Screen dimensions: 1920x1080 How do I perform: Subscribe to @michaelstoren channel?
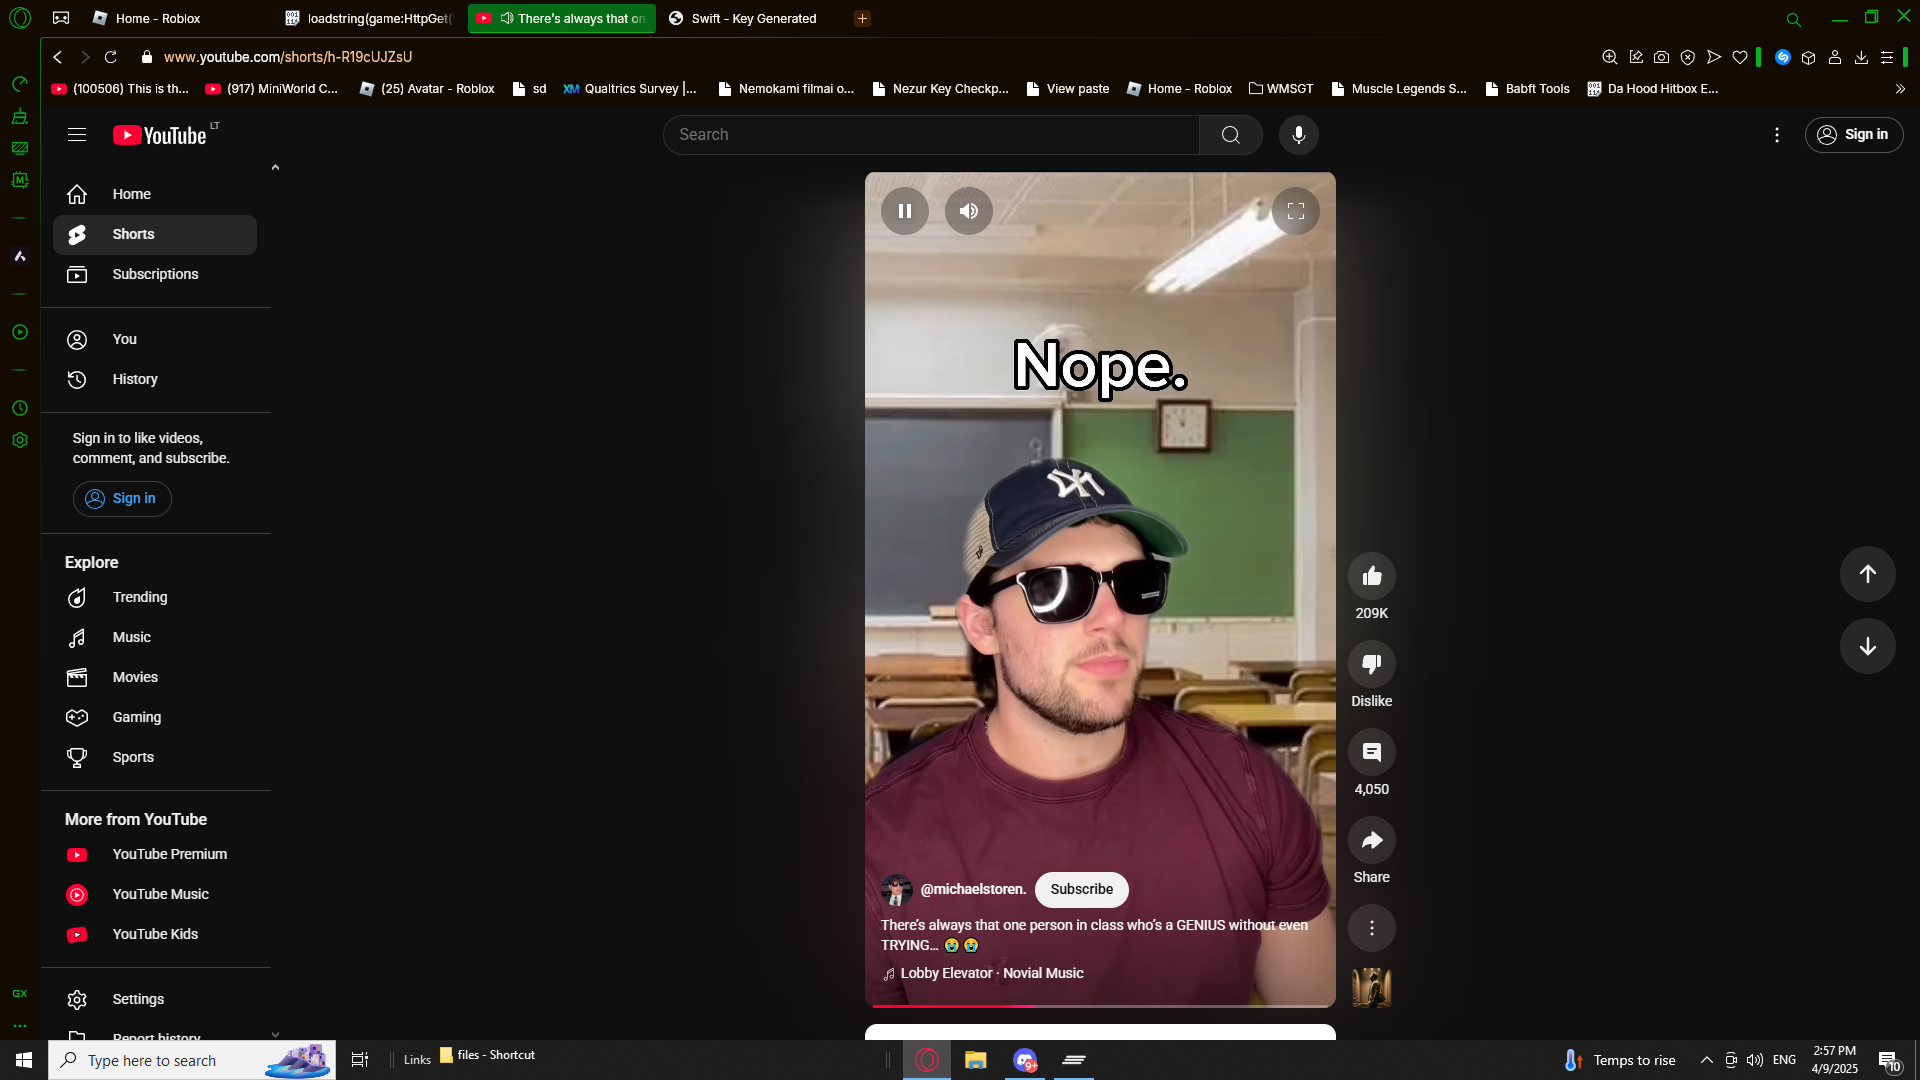coord(1081,889)
